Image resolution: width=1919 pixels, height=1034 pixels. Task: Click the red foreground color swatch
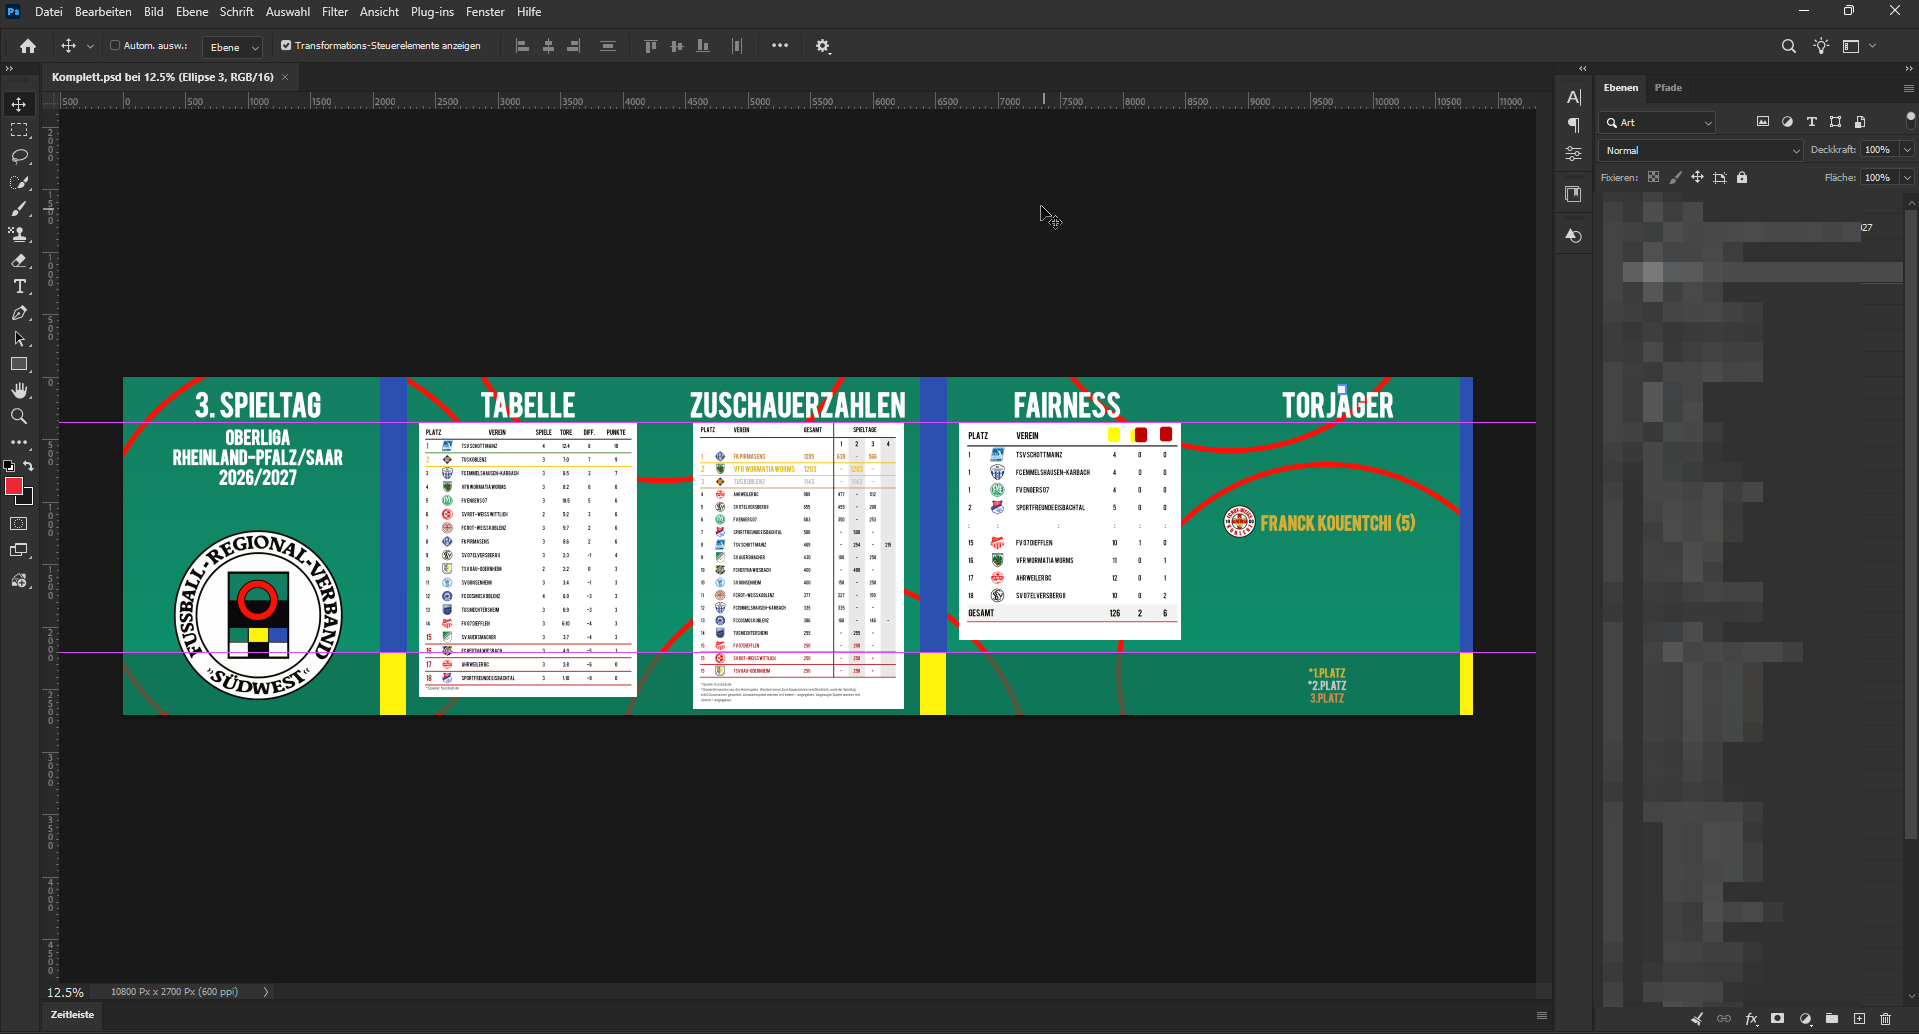coord(13,486)
